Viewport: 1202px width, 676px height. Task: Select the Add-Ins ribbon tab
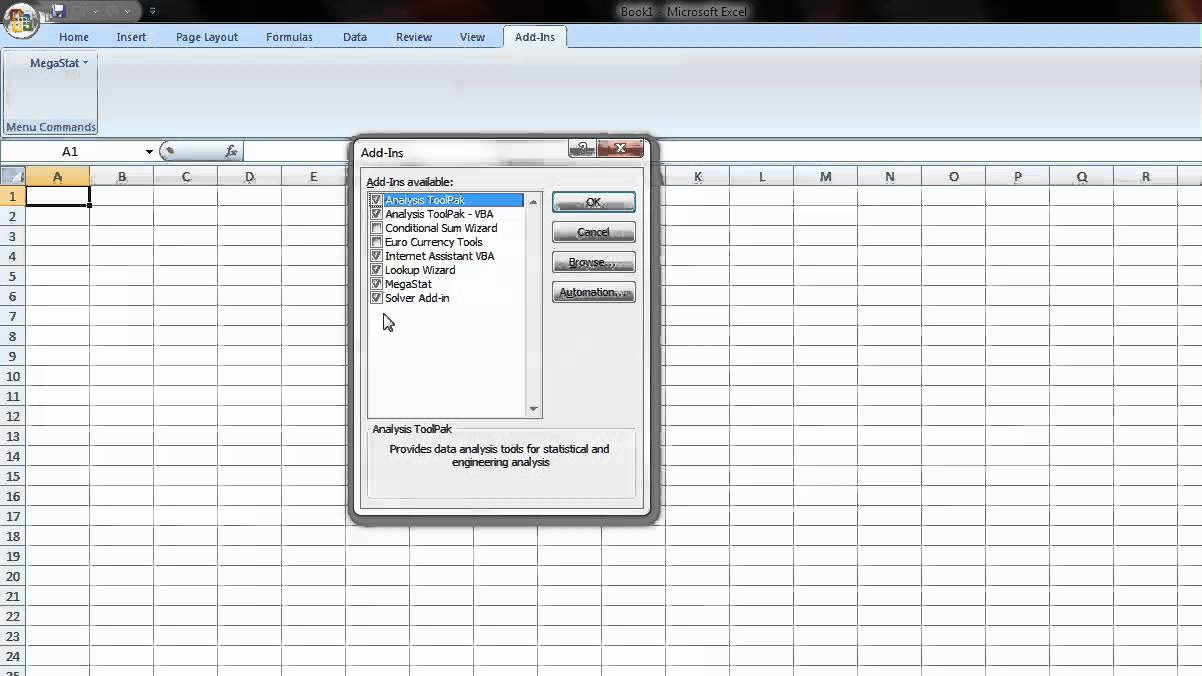pos(535,37)
